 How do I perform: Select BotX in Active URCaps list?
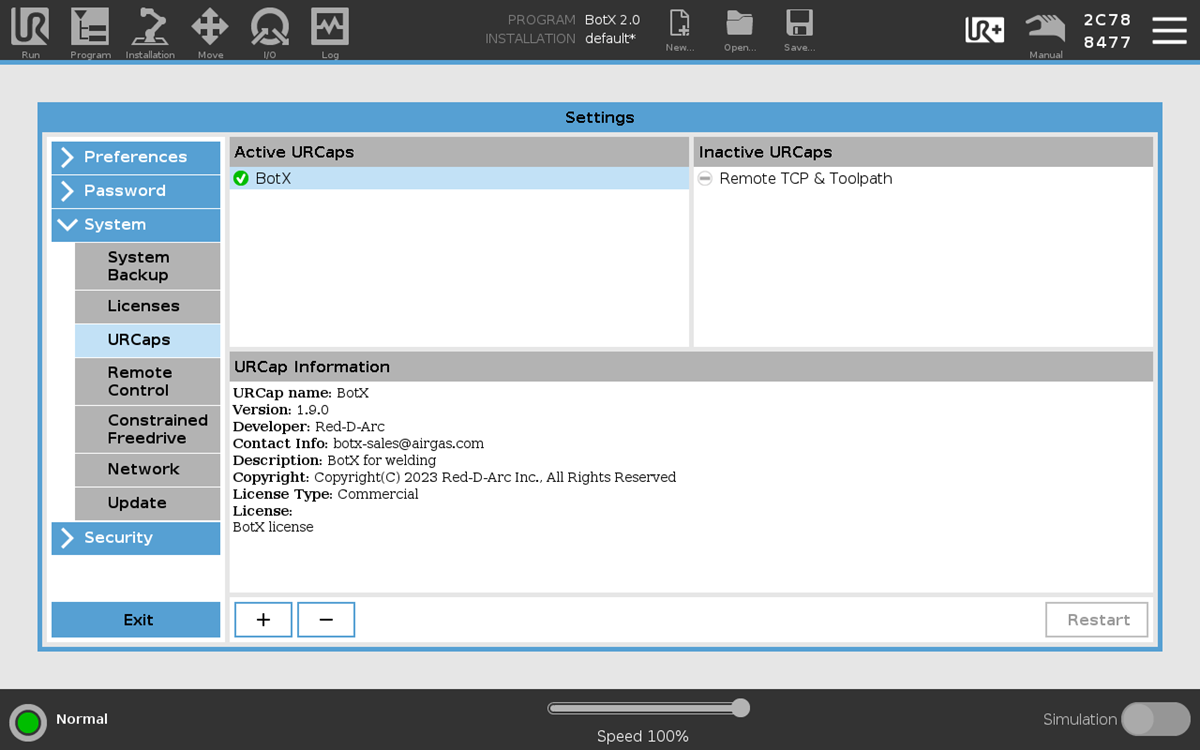click(x=459, y=178)
